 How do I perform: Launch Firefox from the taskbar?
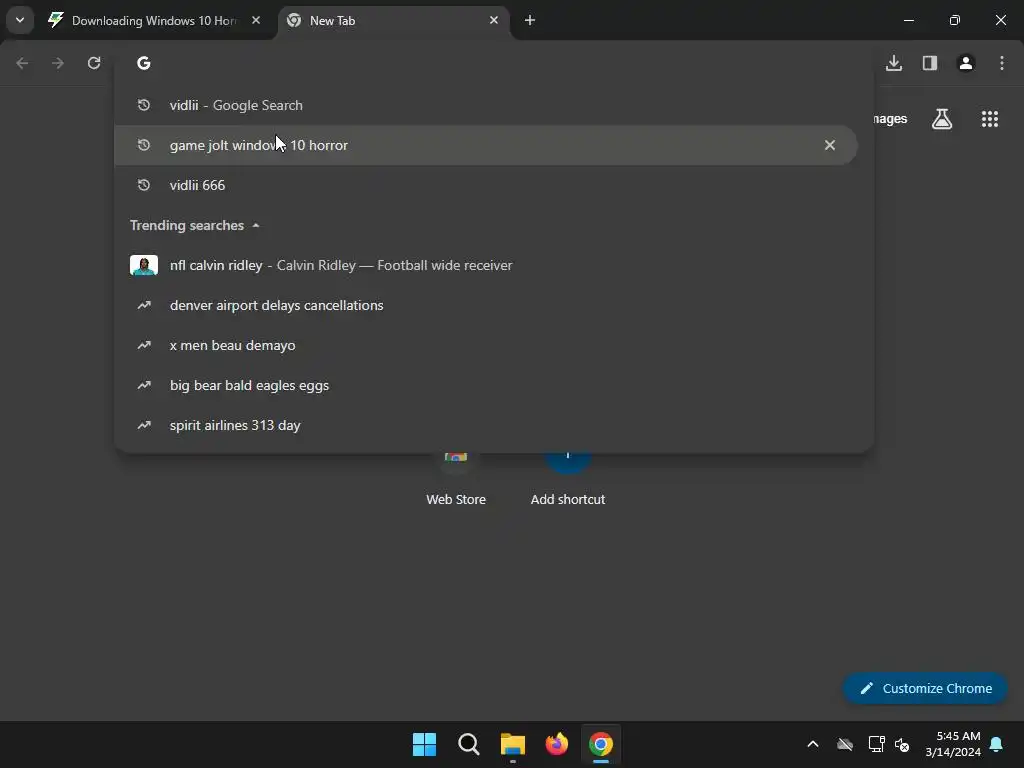click(x=556, y=744)
